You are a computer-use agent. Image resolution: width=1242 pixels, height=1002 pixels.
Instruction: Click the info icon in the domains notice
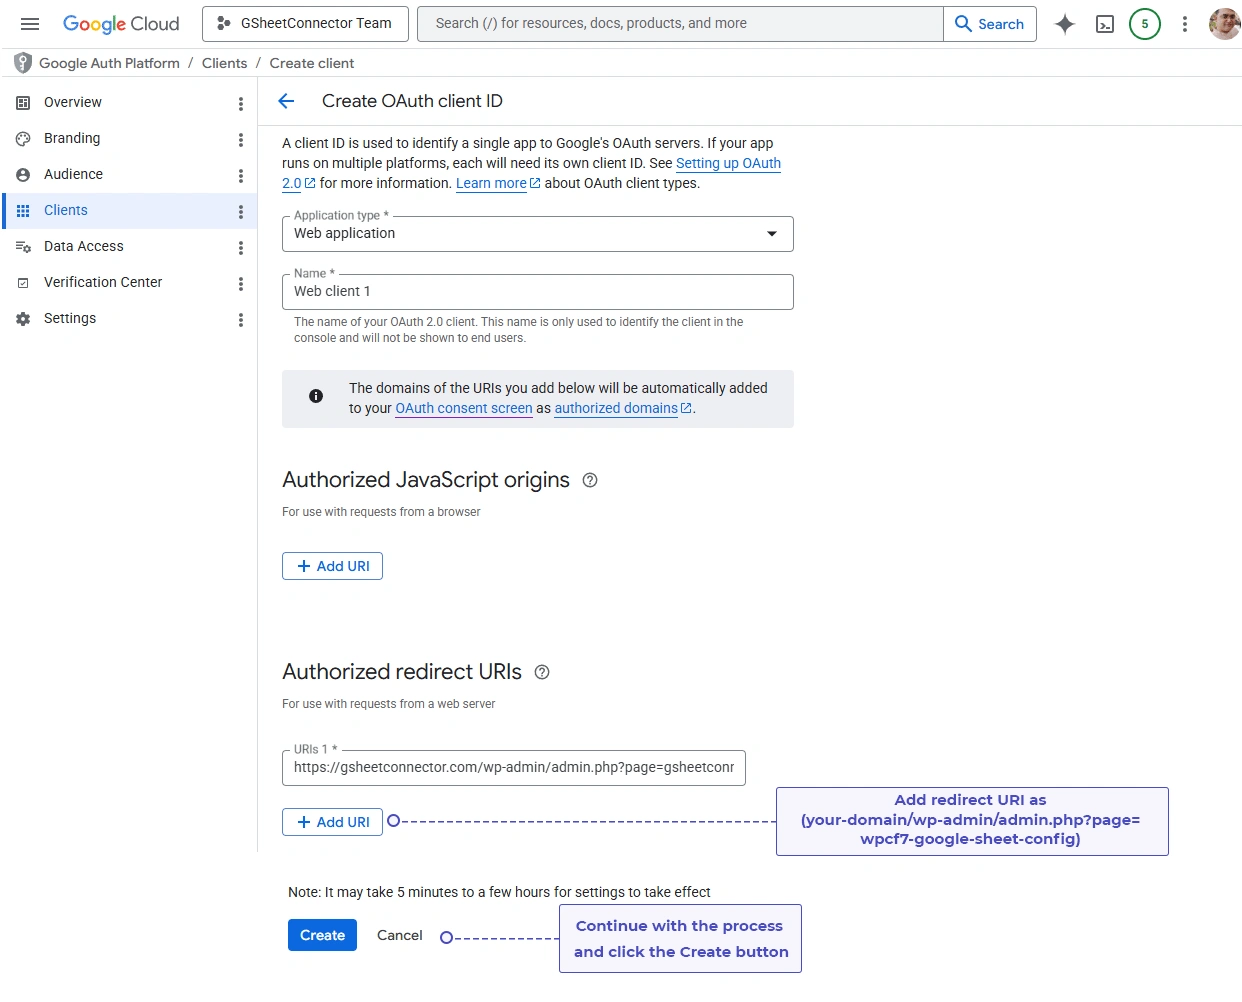point(316,396)
